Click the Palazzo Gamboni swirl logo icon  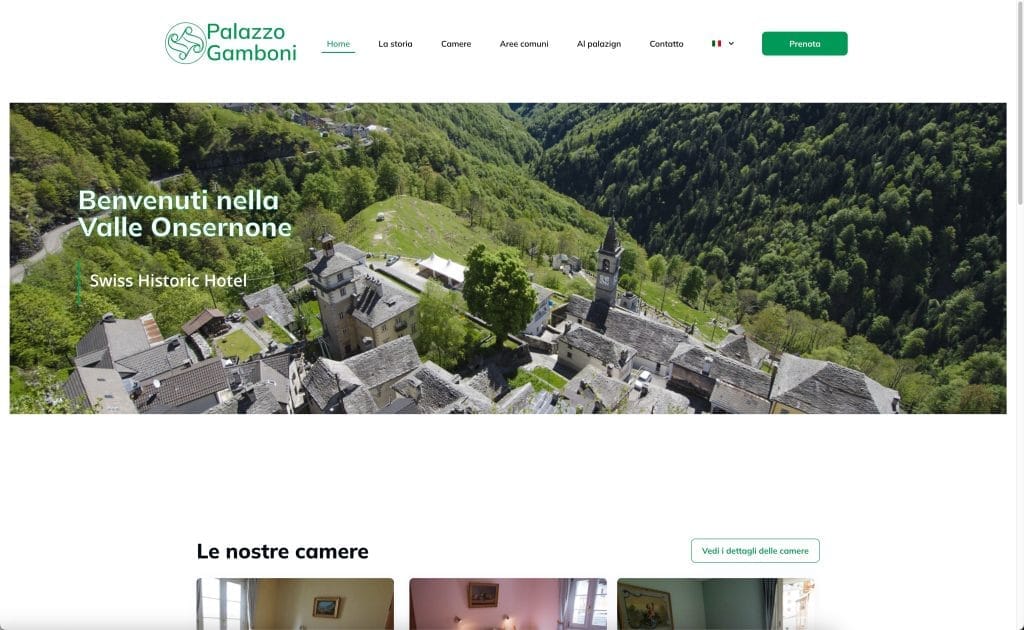[185, 43]
